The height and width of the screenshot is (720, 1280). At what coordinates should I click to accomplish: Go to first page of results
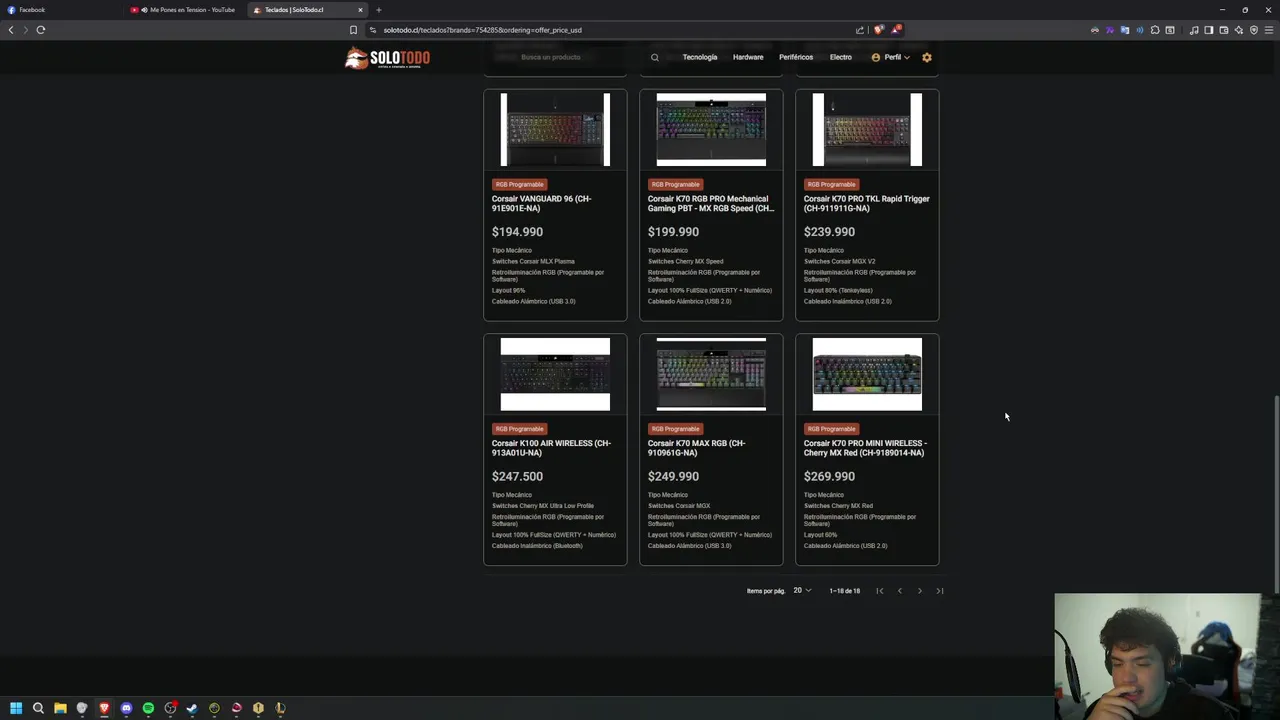point(880,591)
